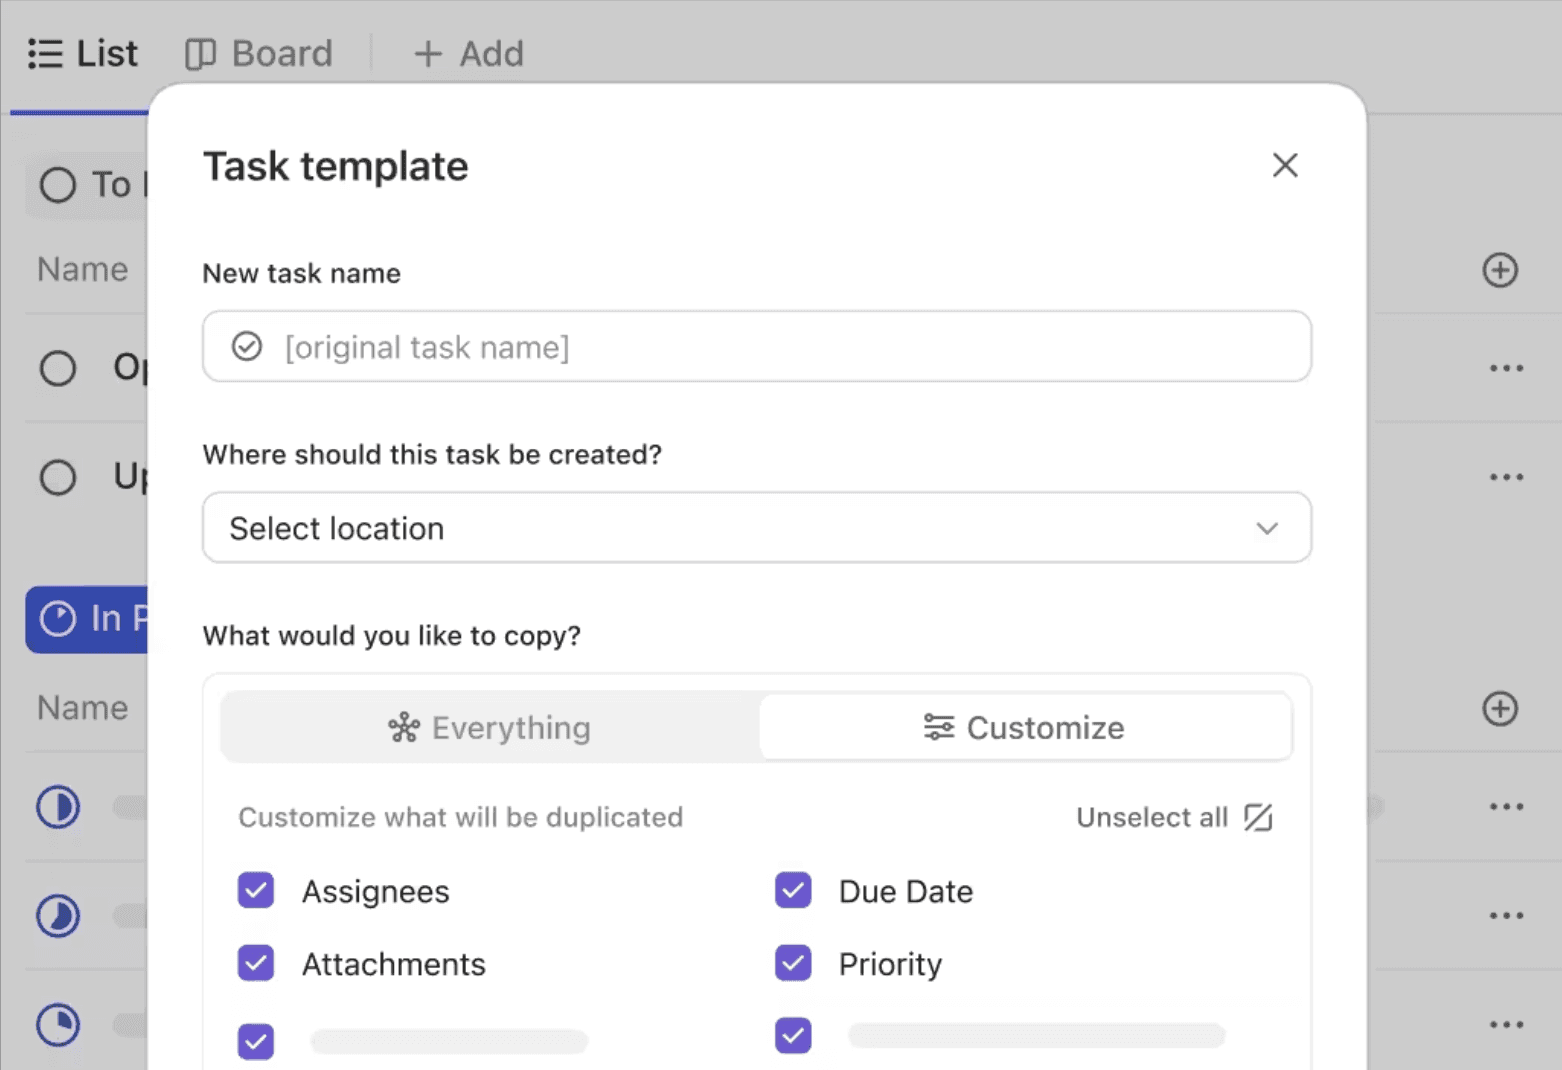Uncheck the Assignees checkbox
The image size is (1562, 1070).
click(x=256, y=890)
